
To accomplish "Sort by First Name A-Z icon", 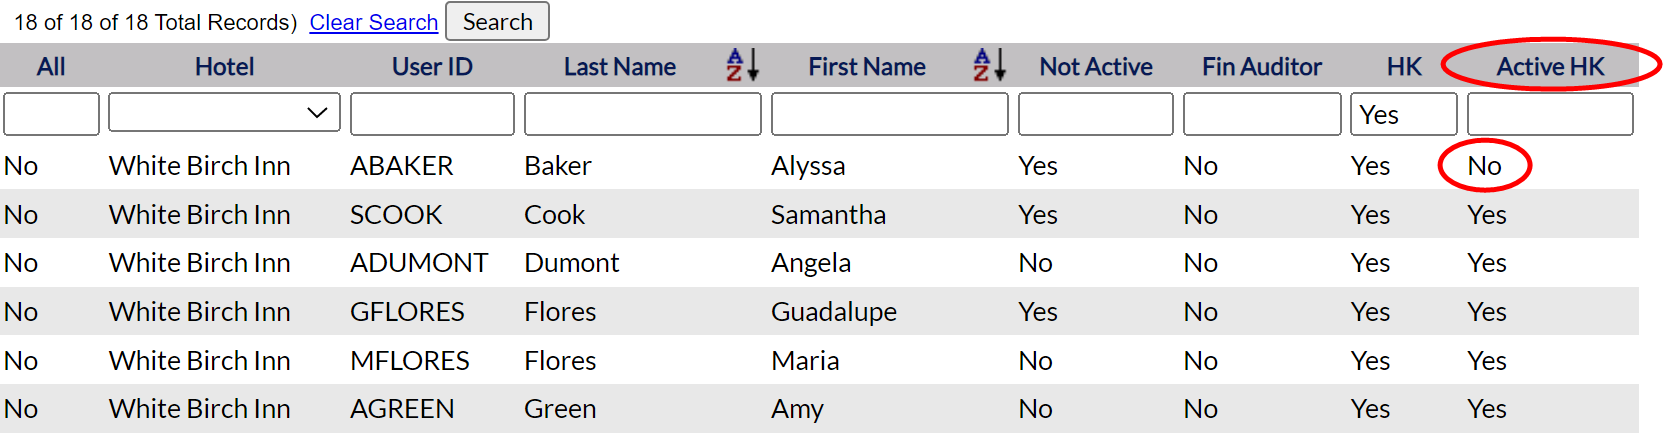I will 989,65.
